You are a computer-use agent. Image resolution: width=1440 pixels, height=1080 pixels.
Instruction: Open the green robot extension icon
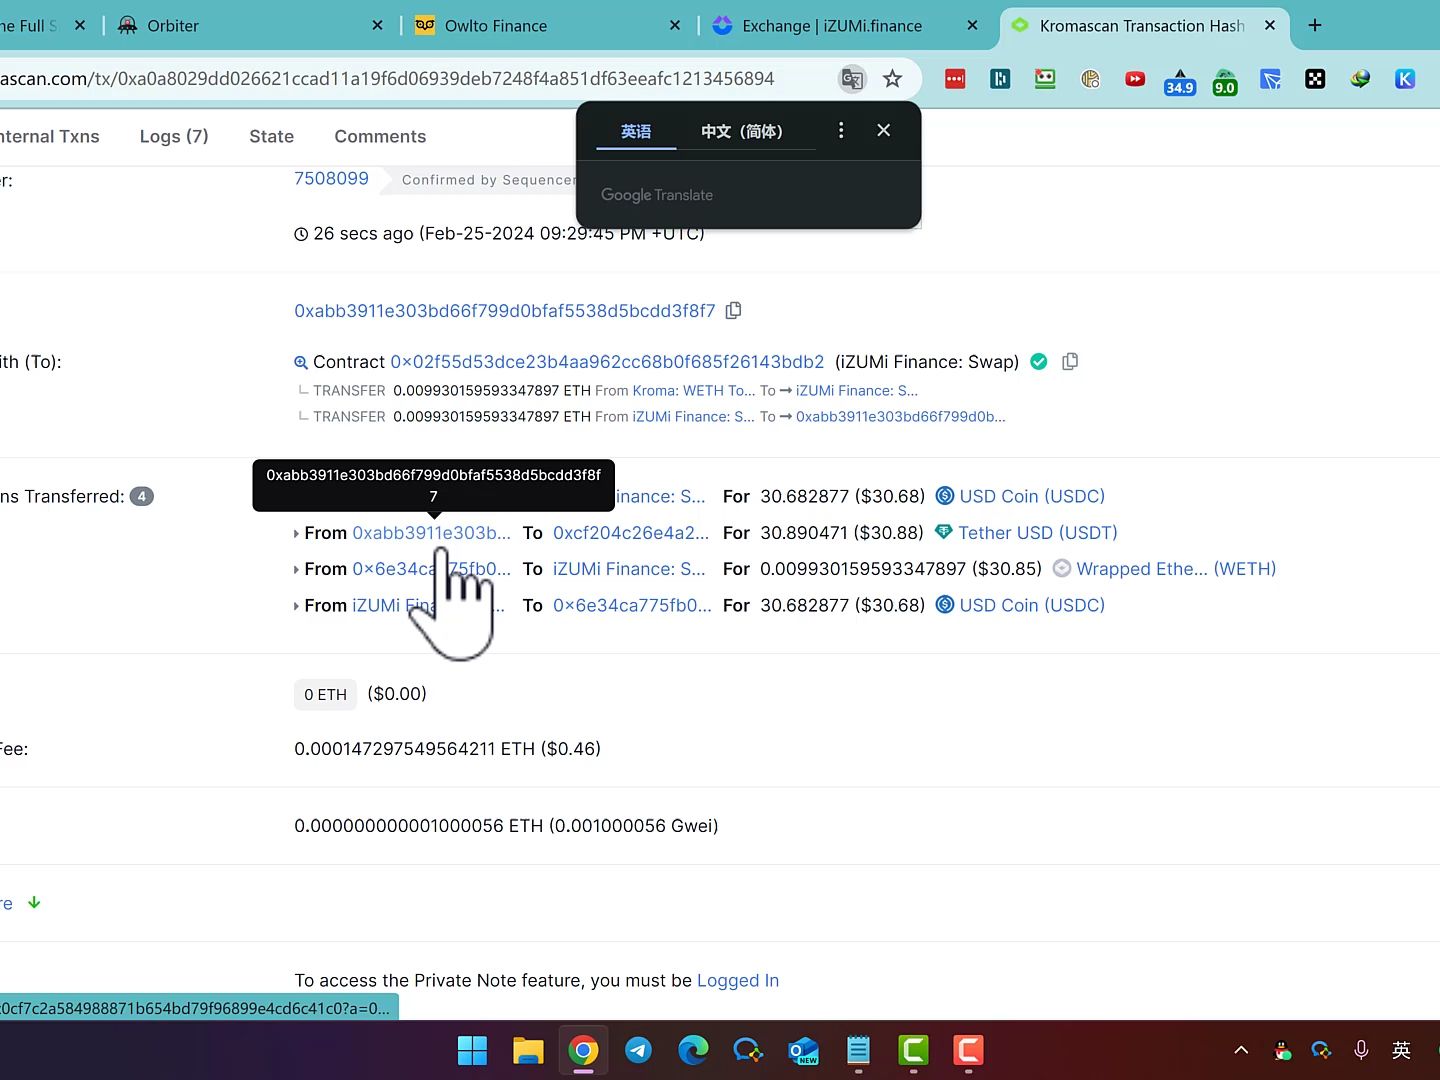(1045, 79)
